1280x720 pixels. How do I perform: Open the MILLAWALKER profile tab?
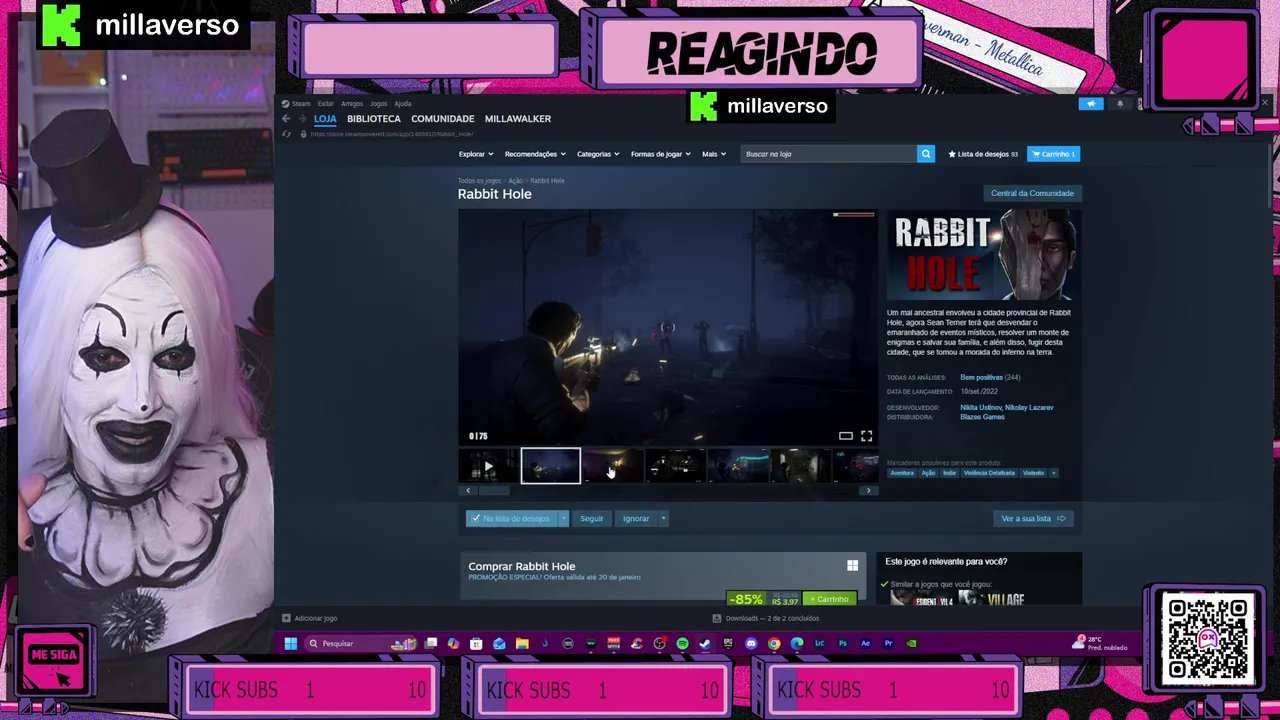click(517, 119)
